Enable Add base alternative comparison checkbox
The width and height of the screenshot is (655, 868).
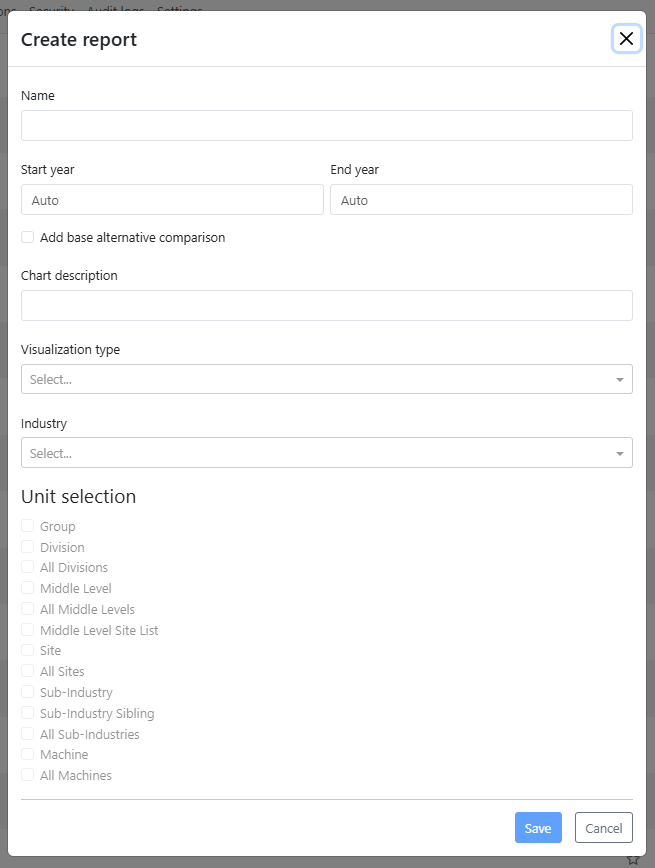pos(27,237)
